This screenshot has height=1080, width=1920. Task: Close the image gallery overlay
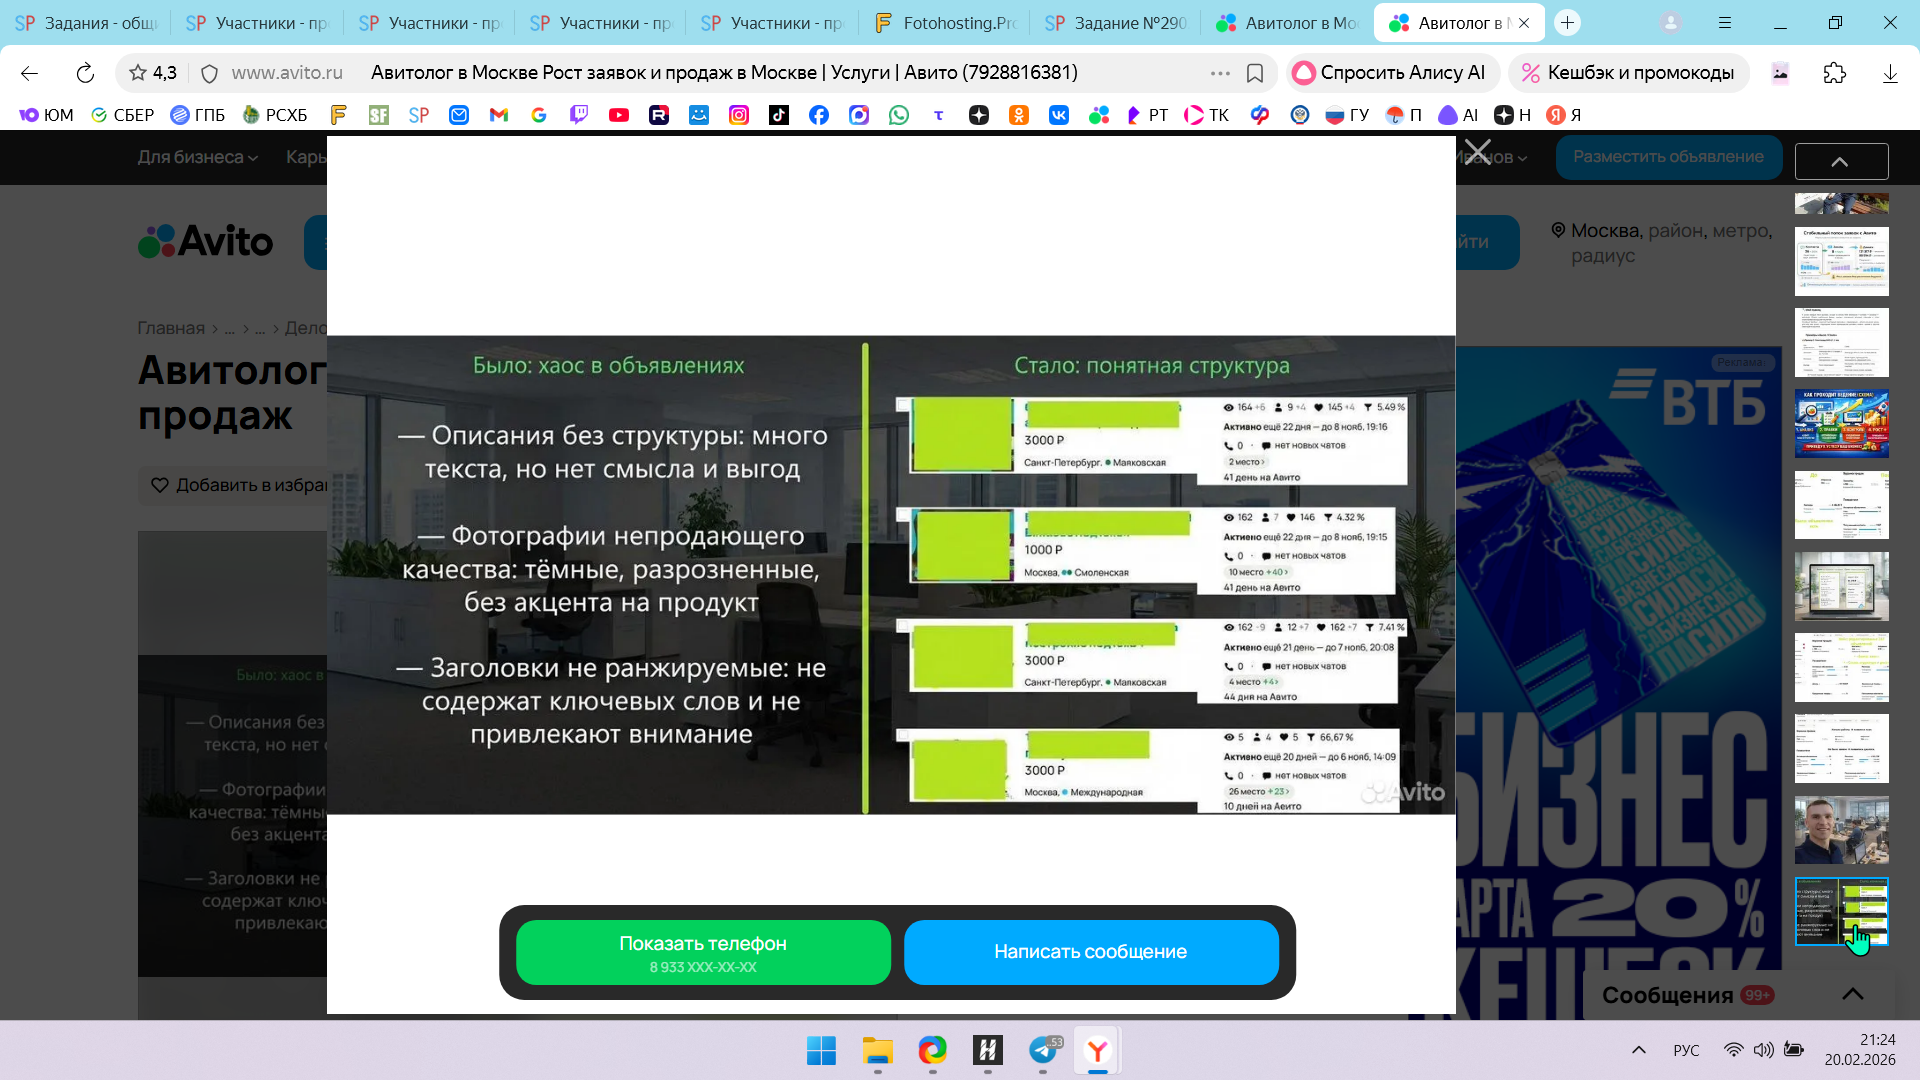coord(1477,152)
